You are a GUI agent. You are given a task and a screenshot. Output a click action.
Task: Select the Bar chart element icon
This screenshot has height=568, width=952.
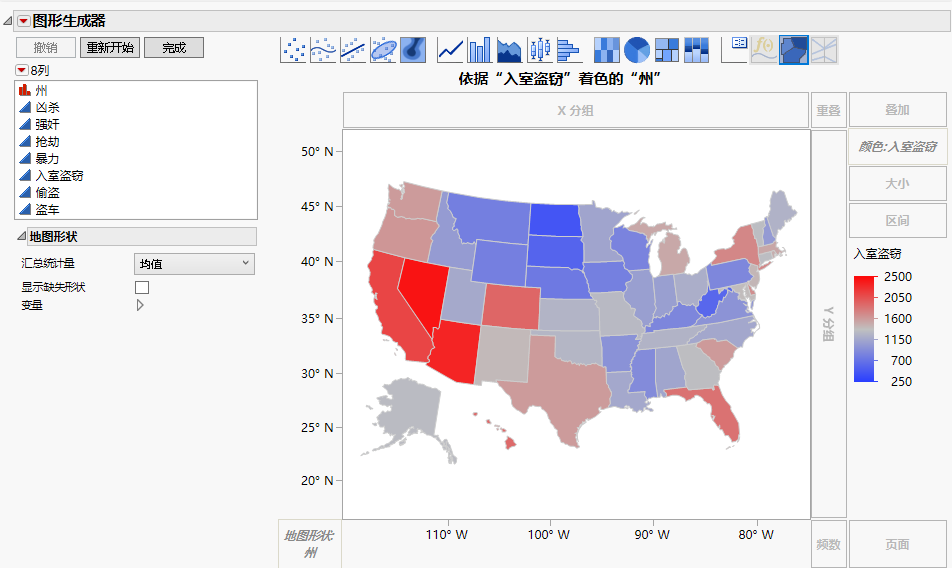click(480, 50)
